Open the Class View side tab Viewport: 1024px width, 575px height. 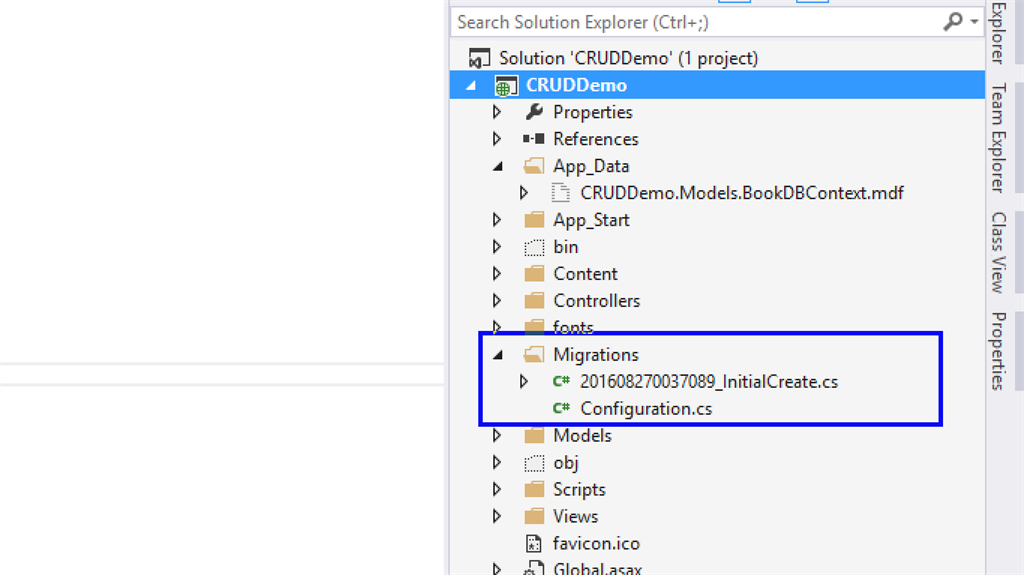click(999, 252)
